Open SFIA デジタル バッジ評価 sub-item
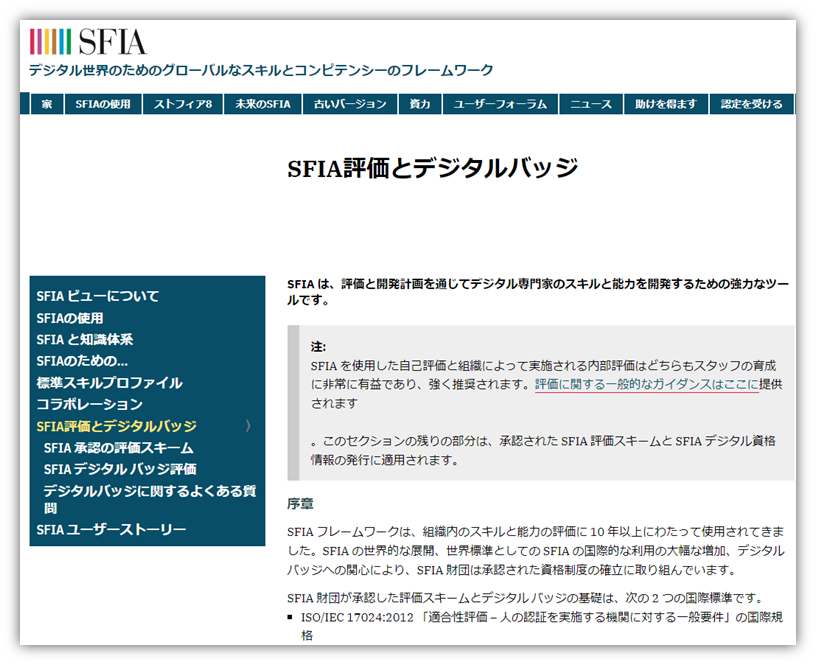Image resolution: width=816 pixels, height=665 pixels. (x=120, y=469)
